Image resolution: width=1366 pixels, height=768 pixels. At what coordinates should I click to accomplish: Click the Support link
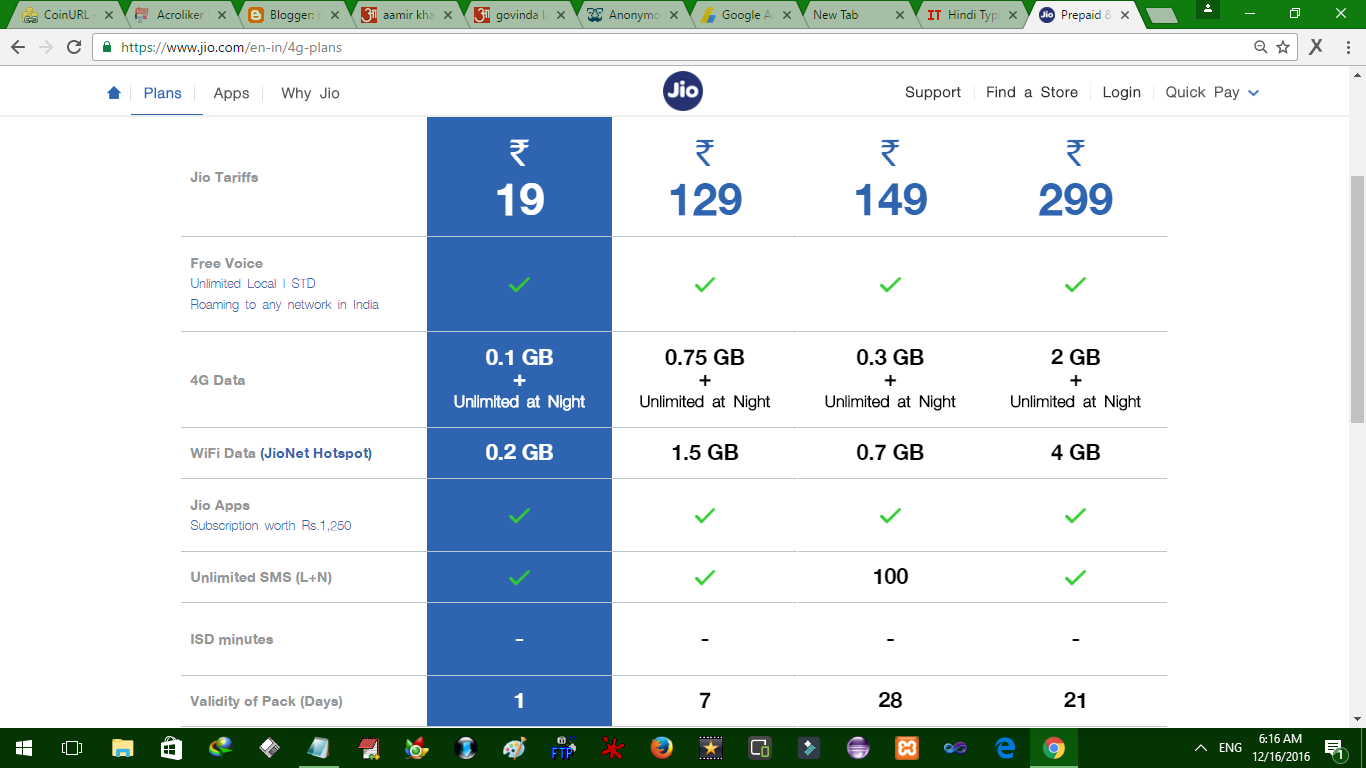point(933,92)
